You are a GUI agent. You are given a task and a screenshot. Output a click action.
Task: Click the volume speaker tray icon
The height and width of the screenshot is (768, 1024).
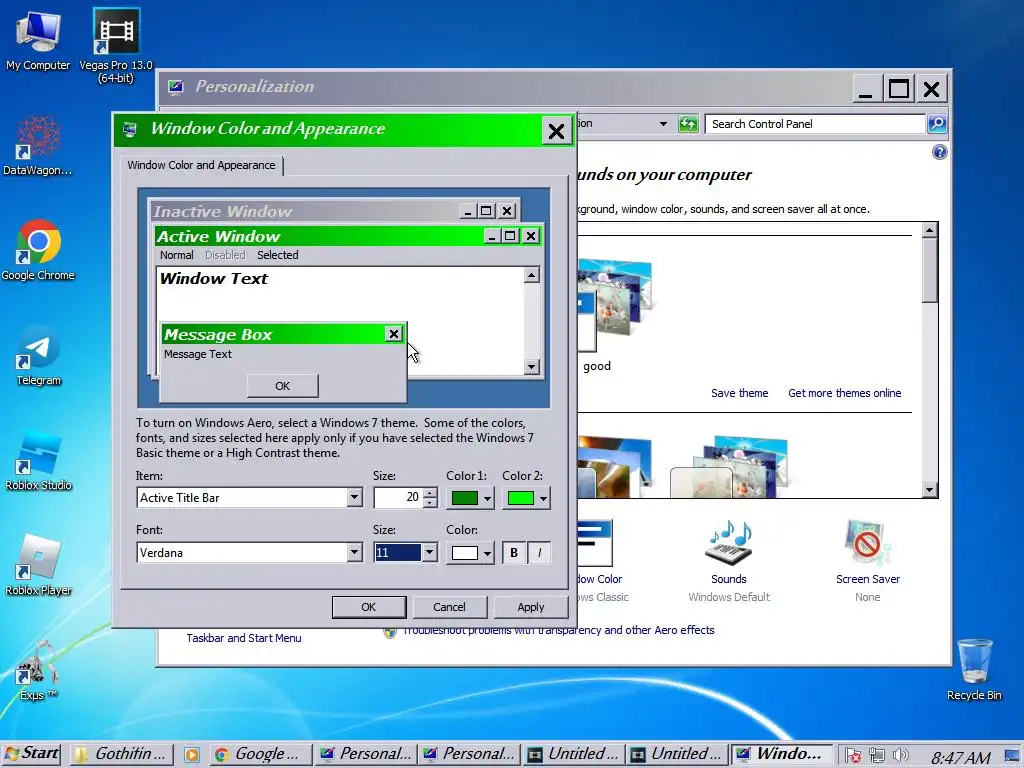pyautogui.click(x=901, y=756)
